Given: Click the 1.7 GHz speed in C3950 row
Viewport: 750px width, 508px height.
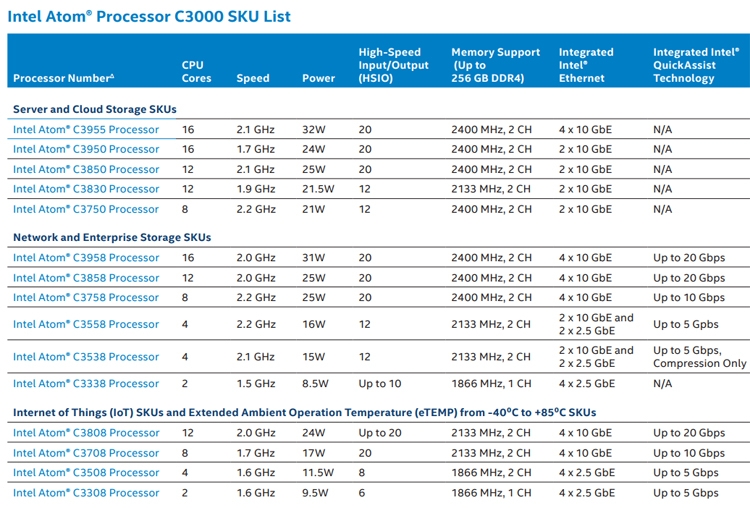Looking at the screenshot, I should (x=255, y=149).
